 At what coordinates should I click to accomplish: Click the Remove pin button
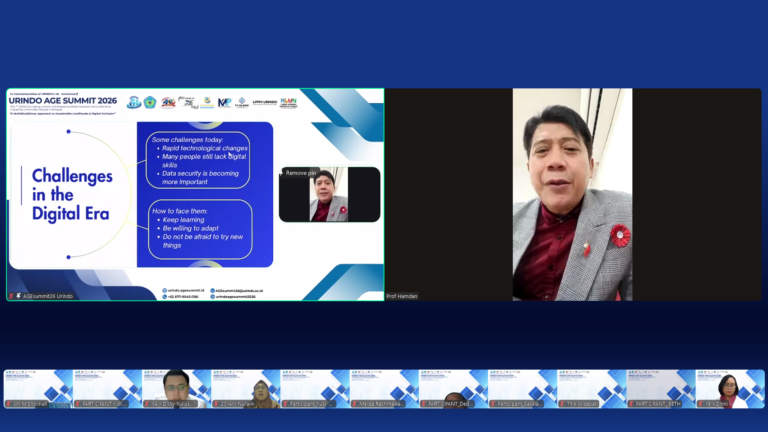(300, 173)
